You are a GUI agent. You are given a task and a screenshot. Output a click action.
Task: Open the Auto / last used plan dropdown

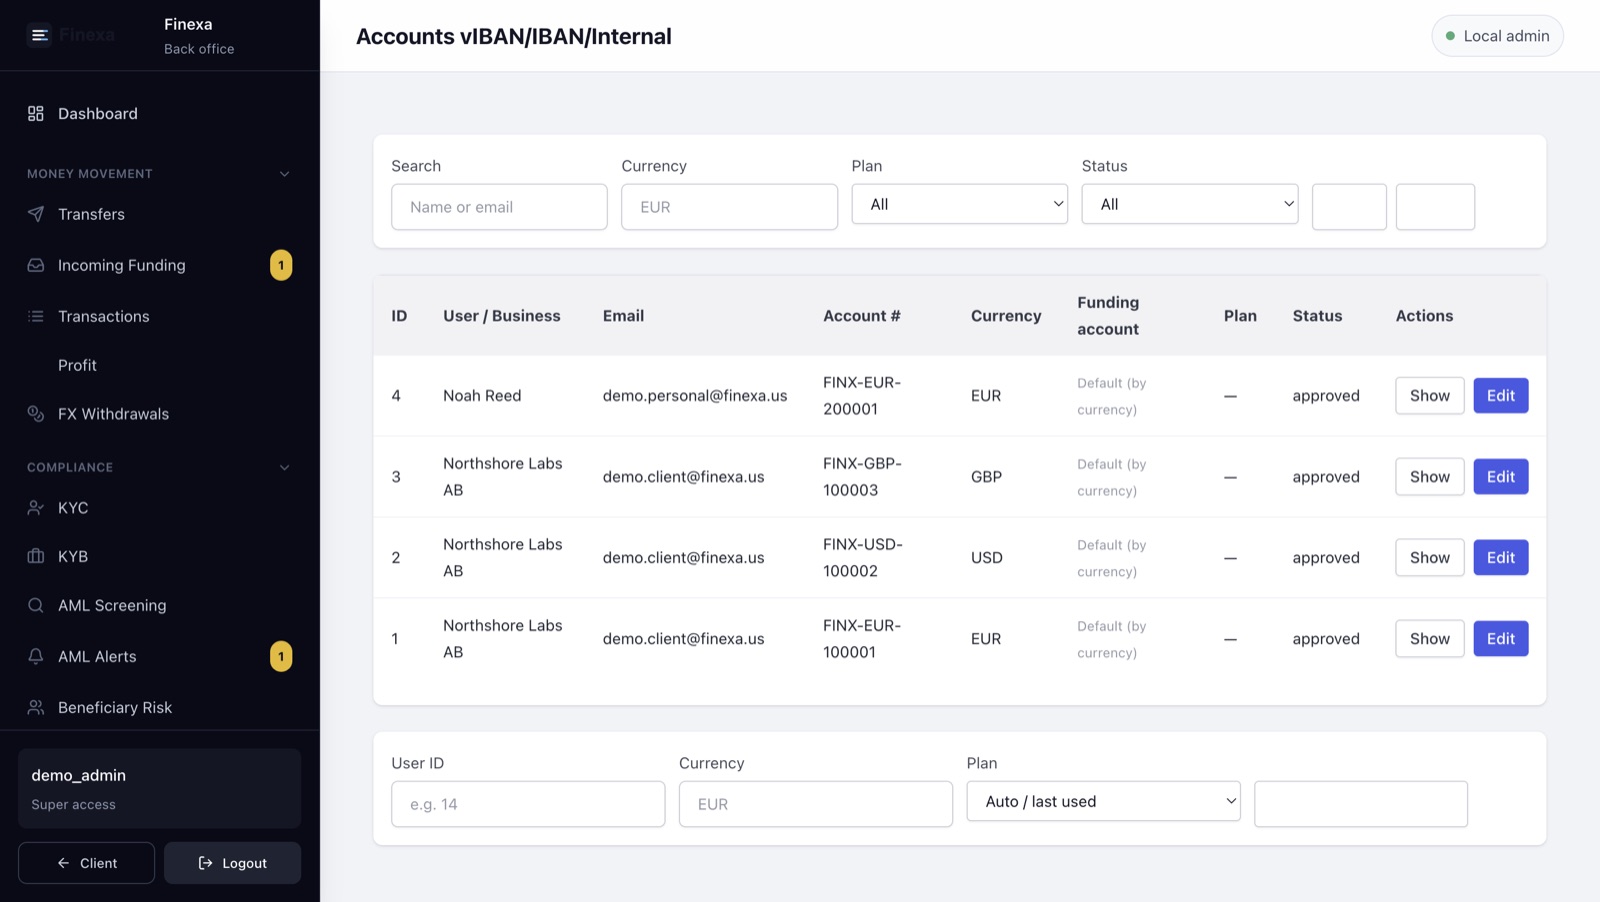(x=1104, y=802)
